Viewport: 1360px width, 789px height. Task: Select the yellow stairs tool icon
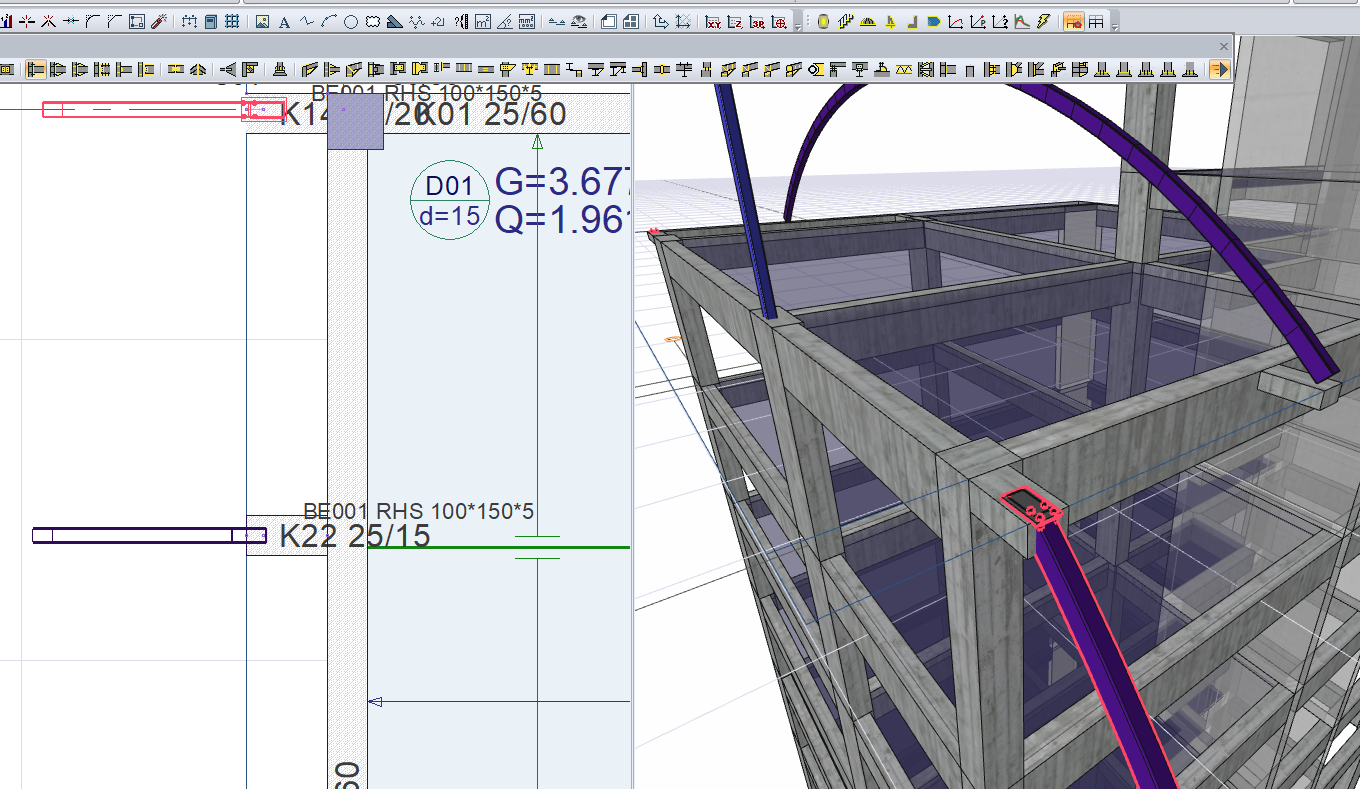click(846, 21)
